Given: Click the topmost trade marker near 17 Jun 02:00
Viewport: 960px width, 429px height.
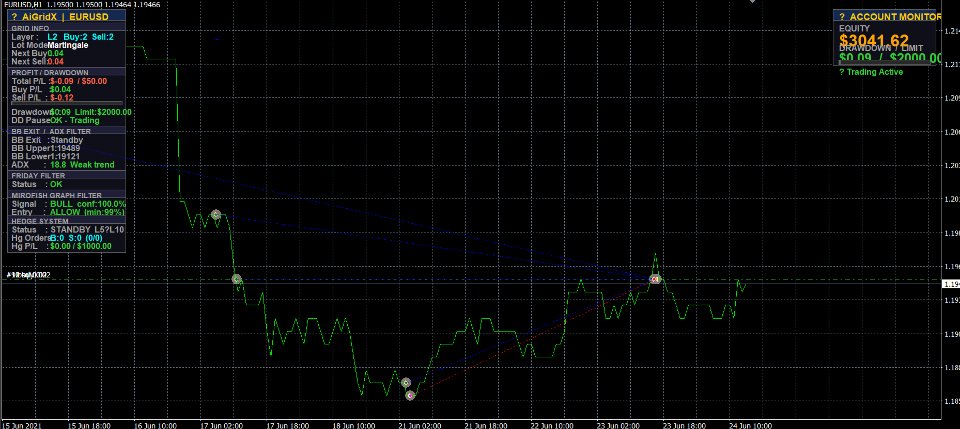Looking at the screenshot, I should coord(216,214).
